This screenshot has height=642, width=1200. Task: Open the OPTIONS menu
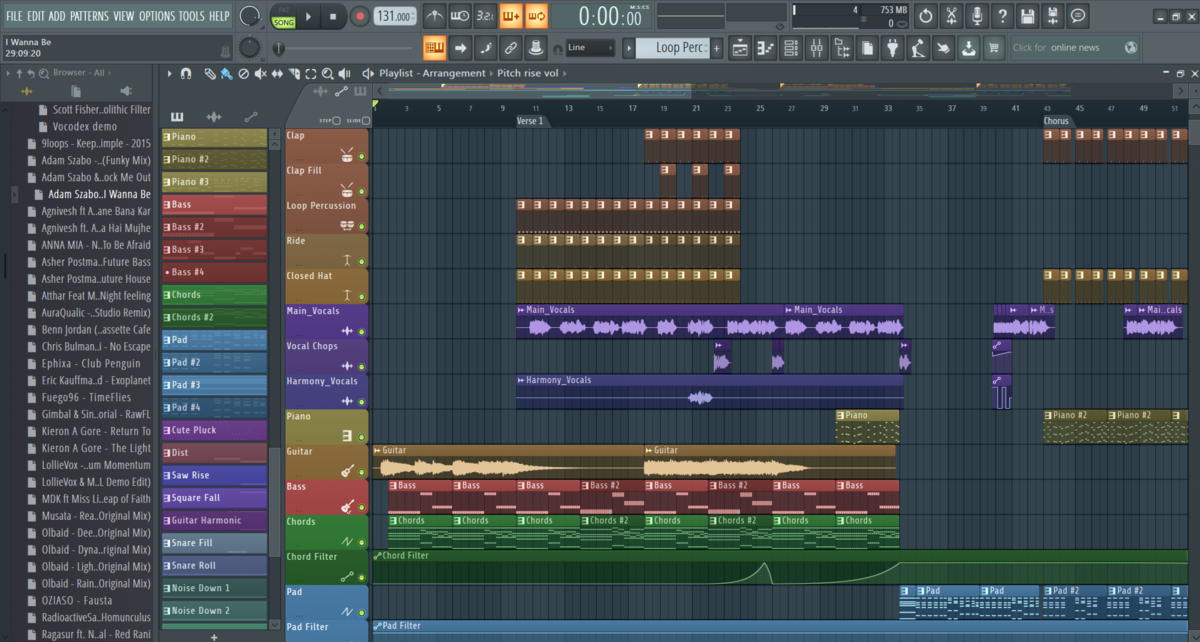click(x=157, y=16)
